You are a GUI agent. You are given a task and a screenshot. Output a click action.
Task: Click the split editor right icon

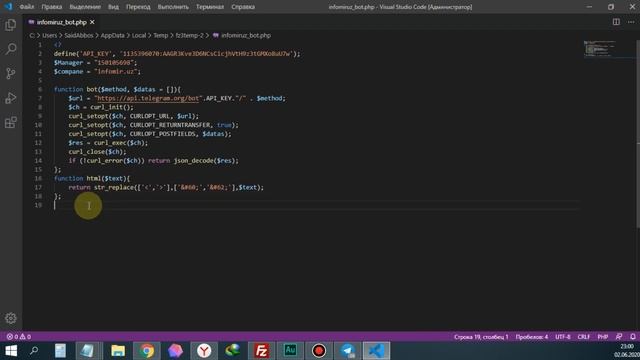coord(616,22)
